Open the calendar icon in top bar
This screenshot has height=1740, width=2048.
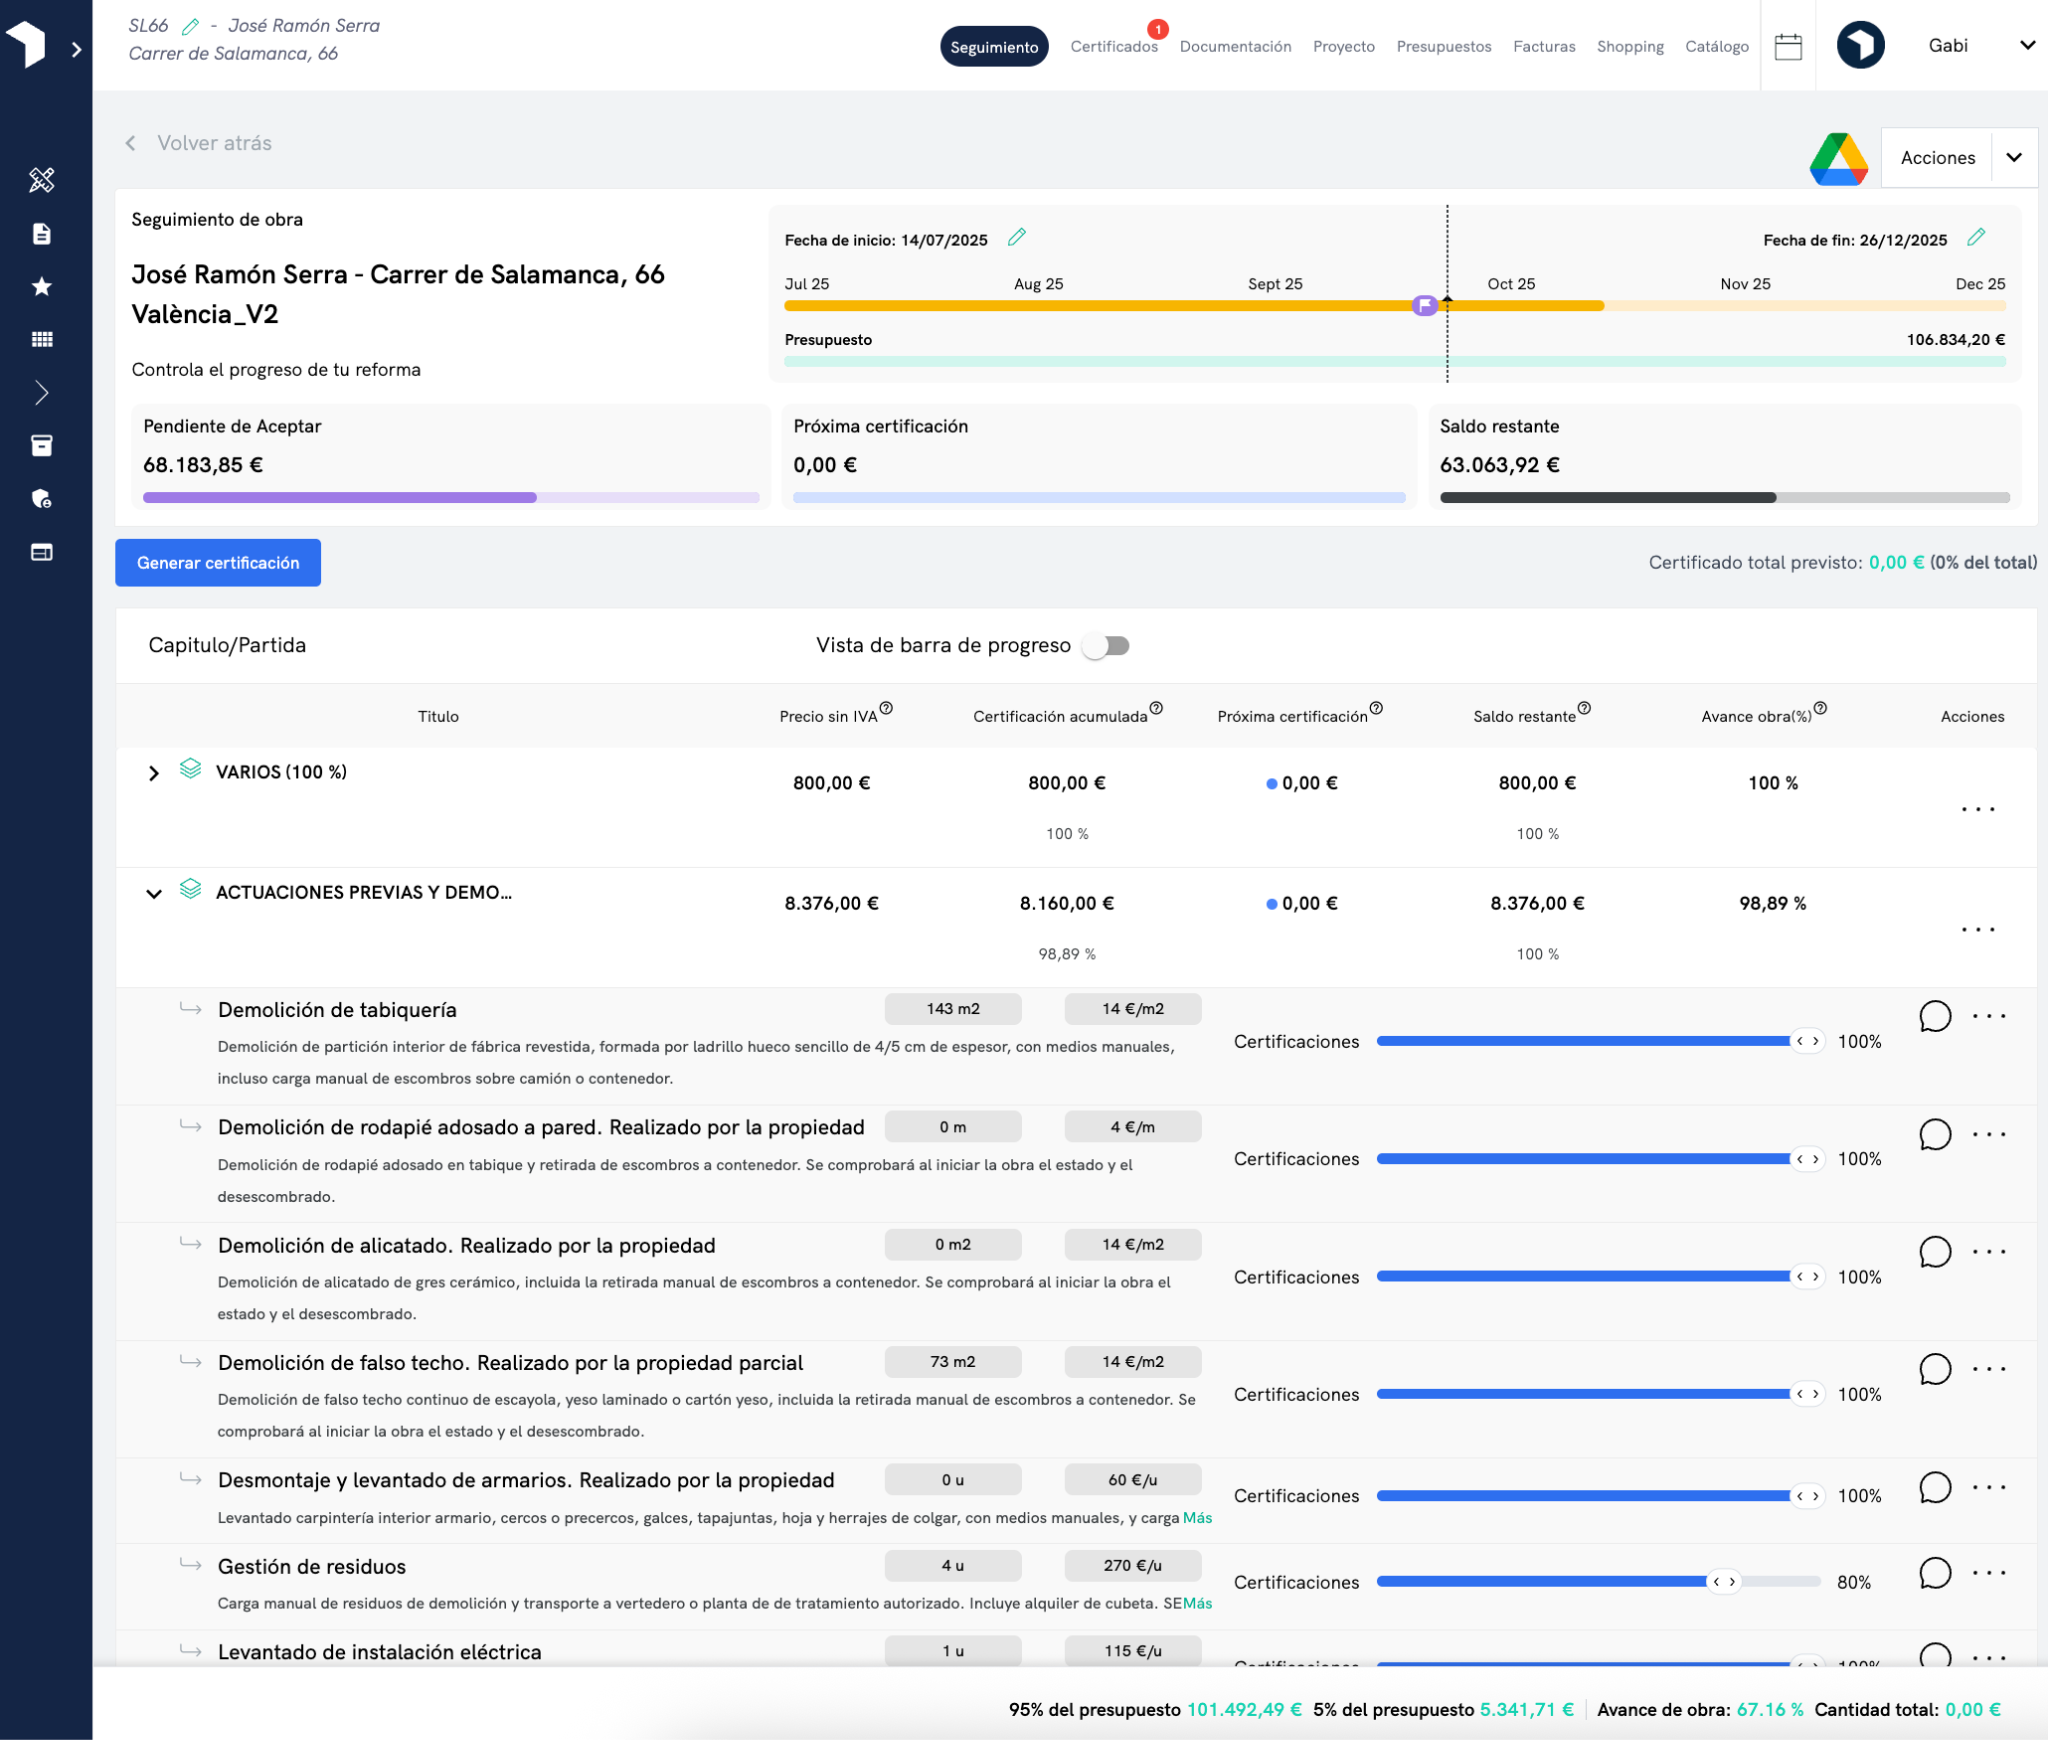click(1788, 47)
